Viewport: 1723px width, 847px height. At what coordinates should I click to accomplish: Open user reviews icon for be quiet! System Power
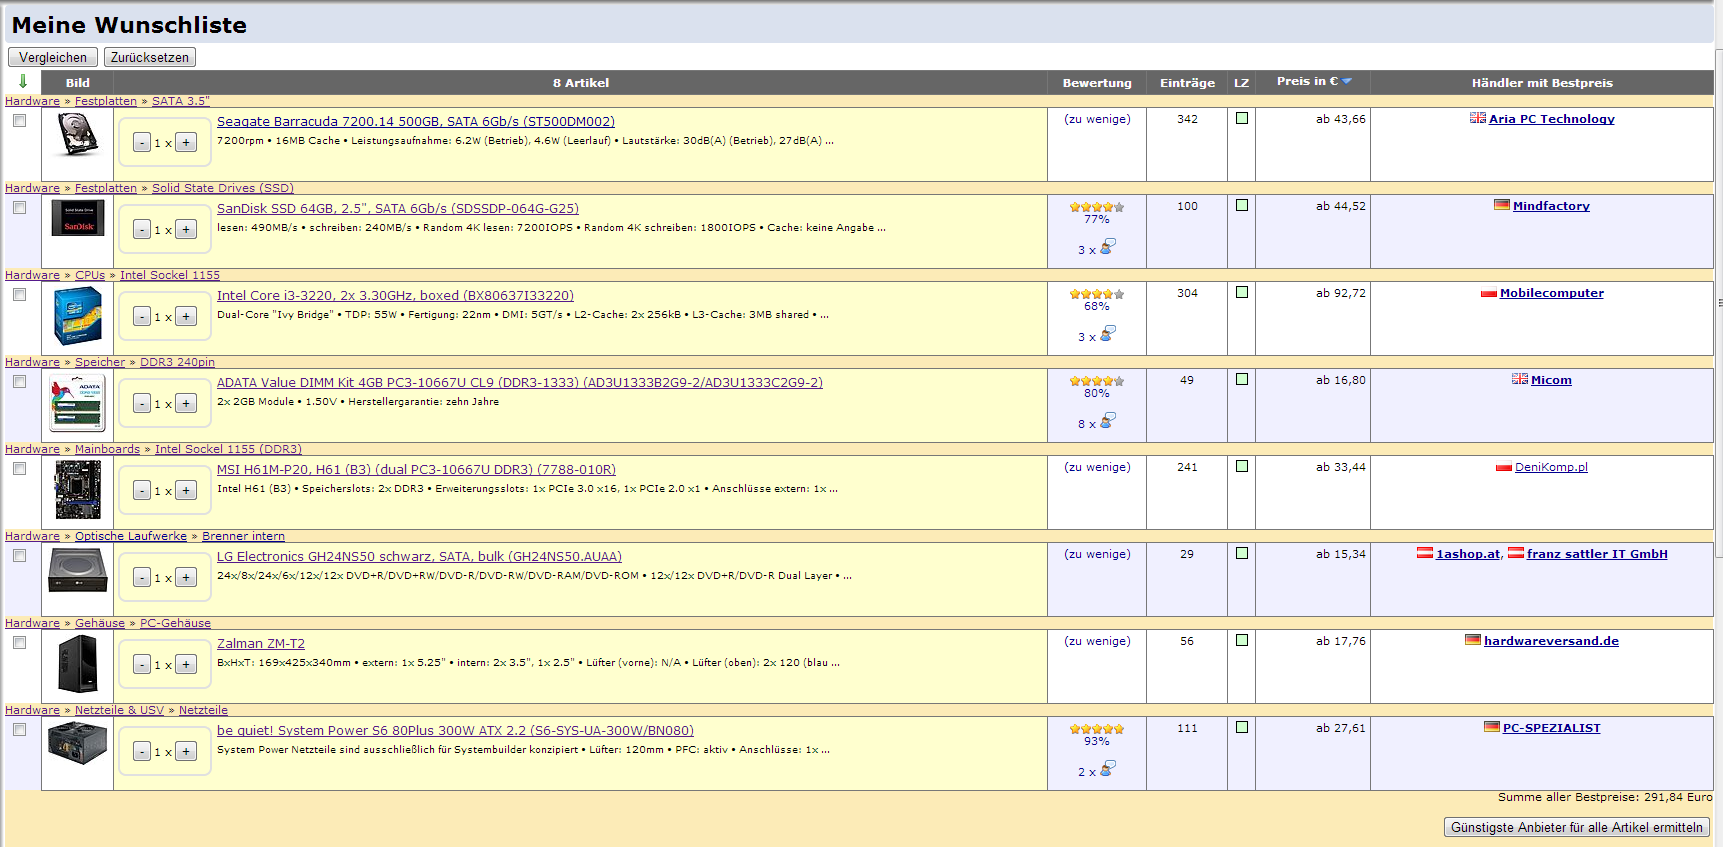coord(1107,768)
